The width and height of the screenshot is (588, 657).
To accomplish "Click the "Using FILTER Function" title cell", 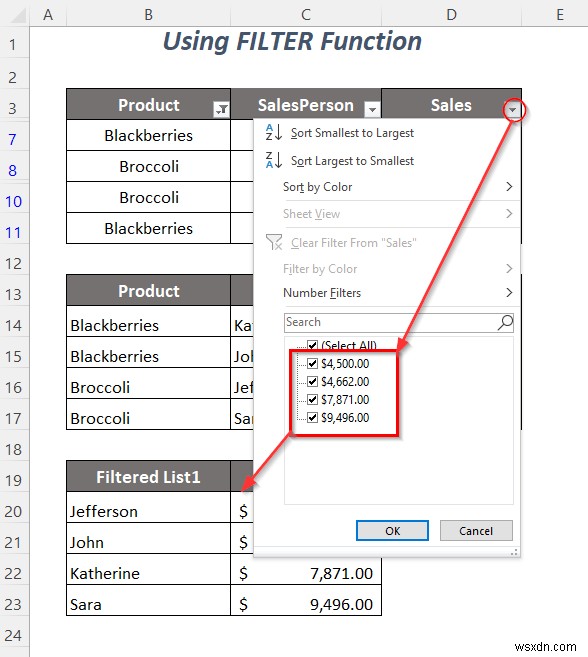I will (292, 42).
